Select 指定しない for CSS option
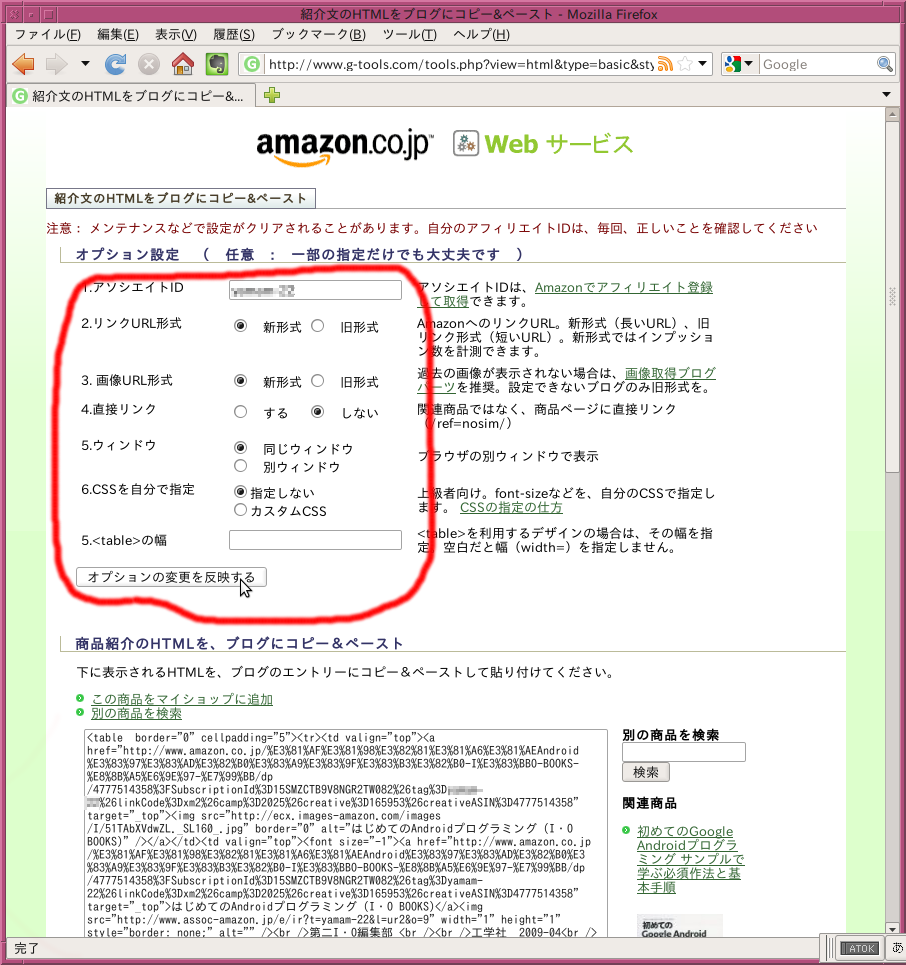 pyautogui.click(x=241, y=492)
